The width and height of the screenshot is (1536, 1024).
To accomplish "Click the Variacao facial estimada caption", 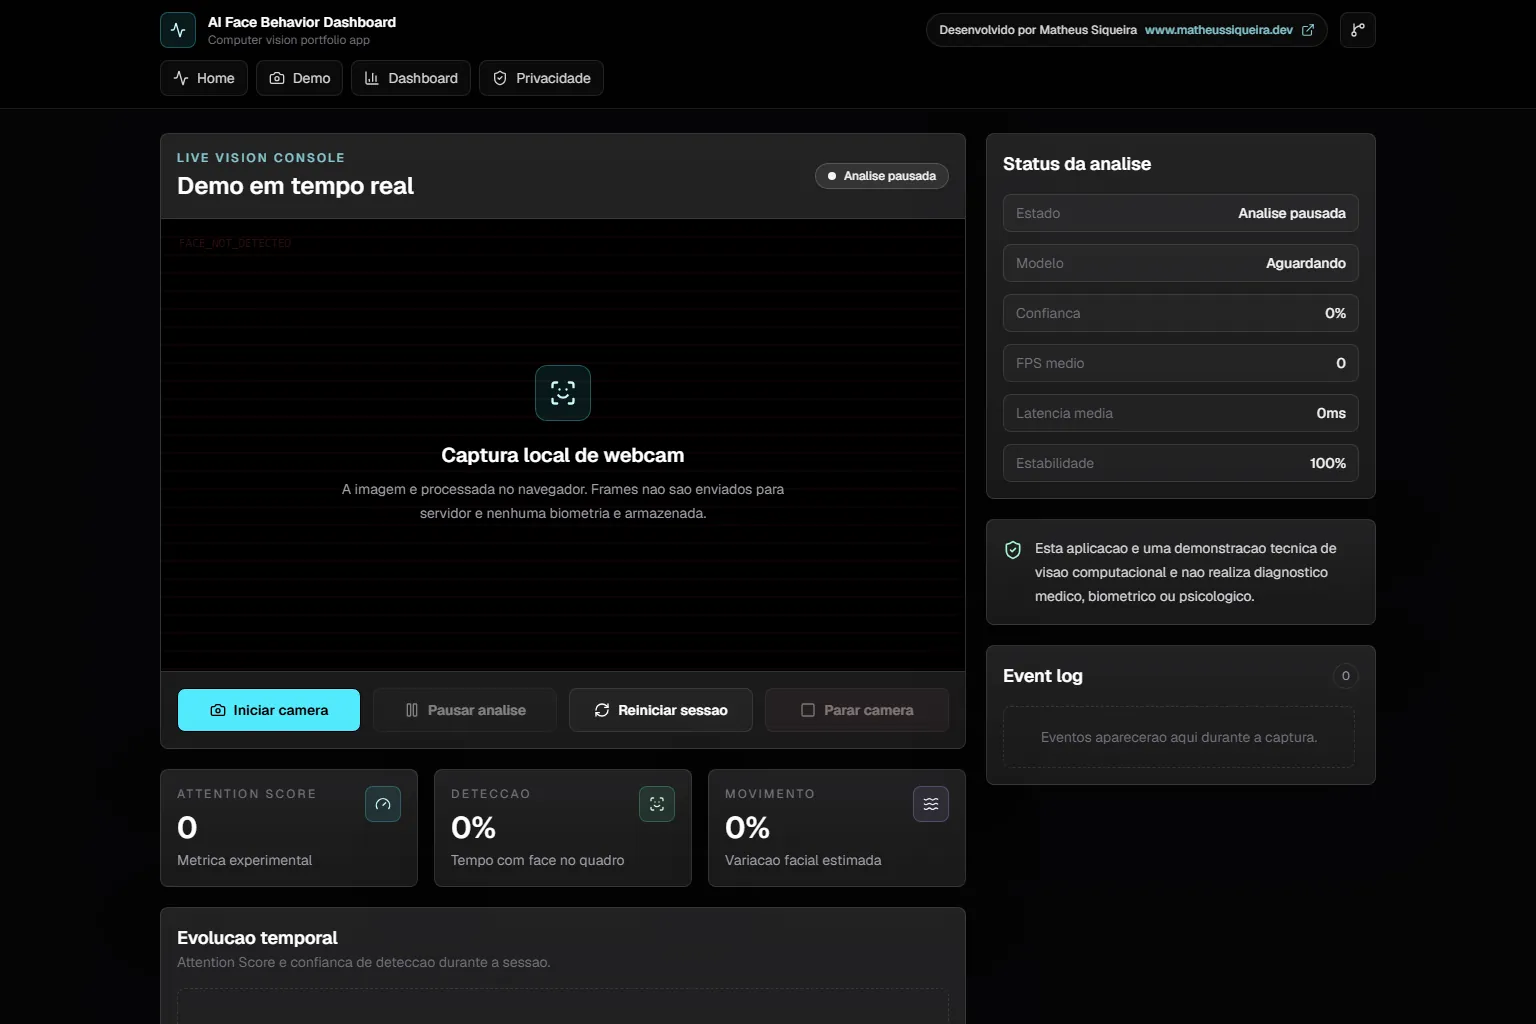I will [803, 860].
